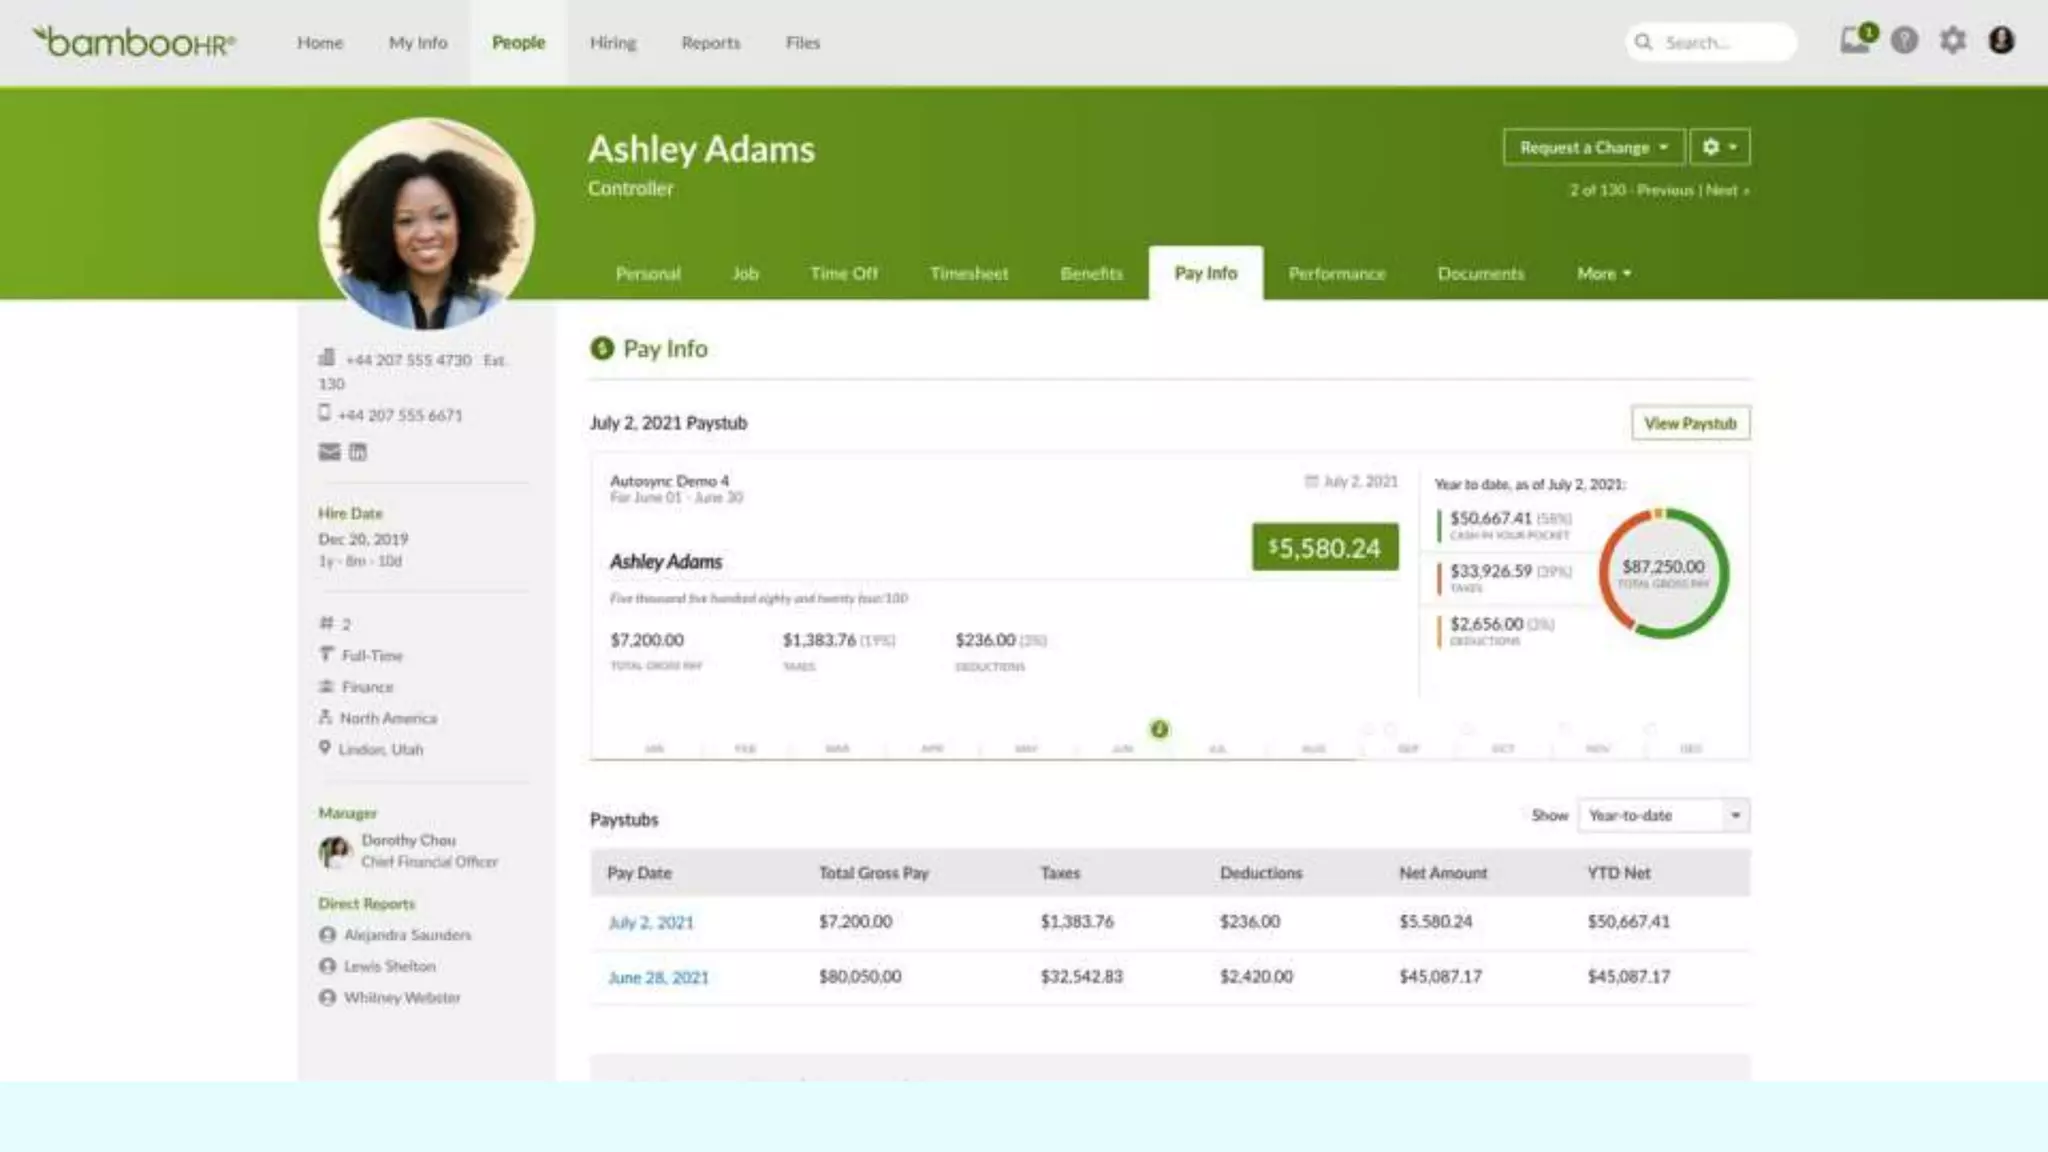Open the user account avatar icon

tap(2001, 41)
